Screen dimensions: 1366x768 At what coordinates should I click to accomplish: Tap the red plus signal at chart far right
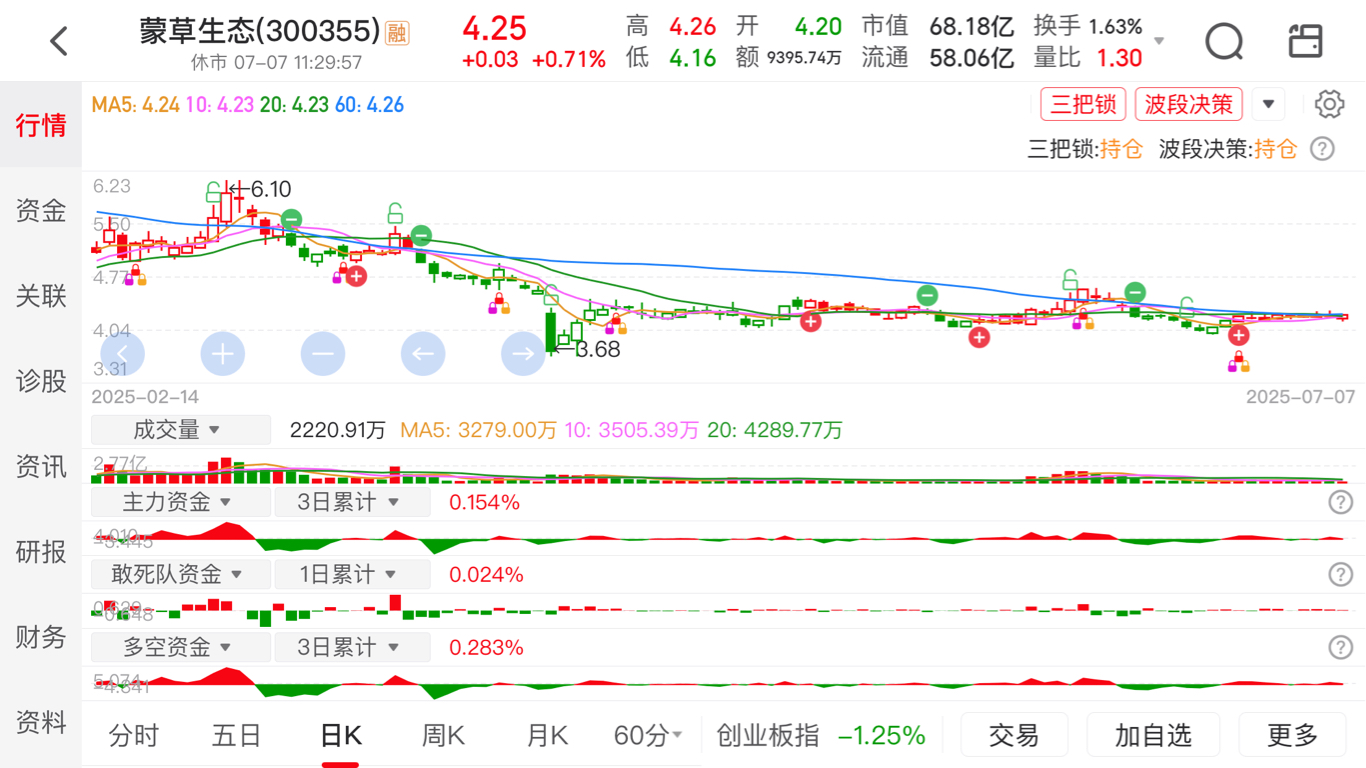tap(1239, 336)
